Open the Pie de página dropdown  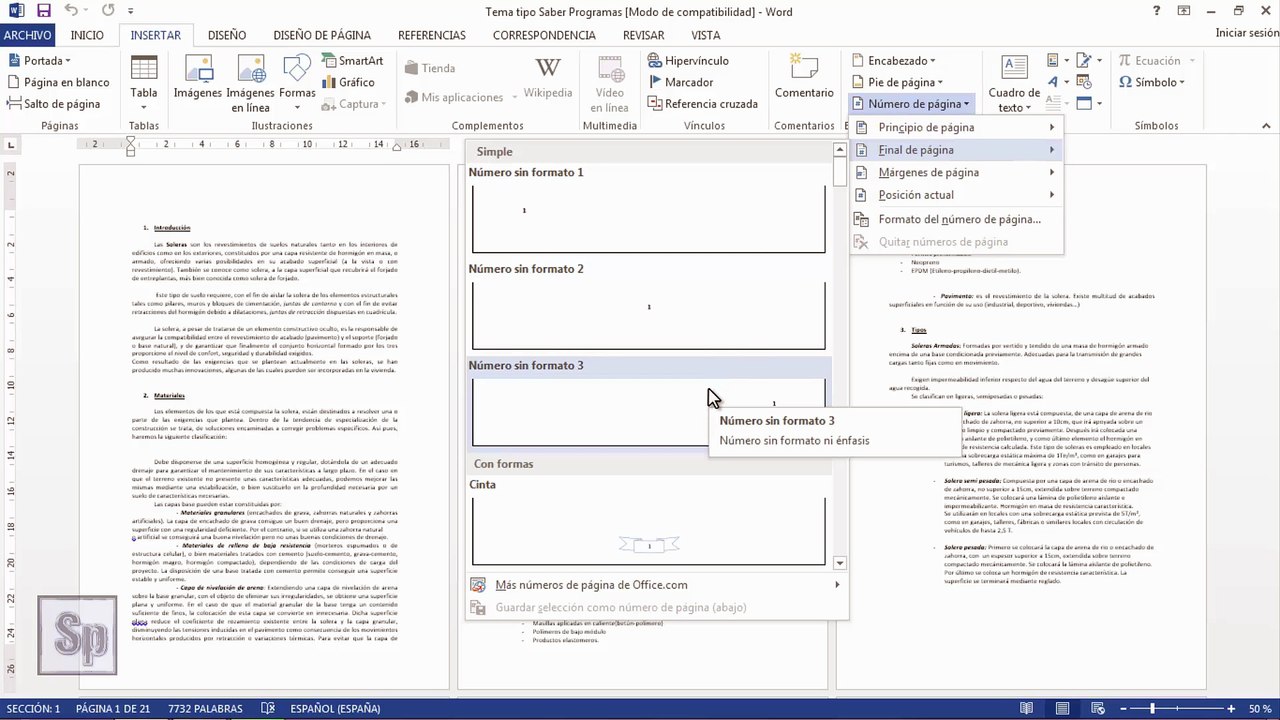click(897, 82)
